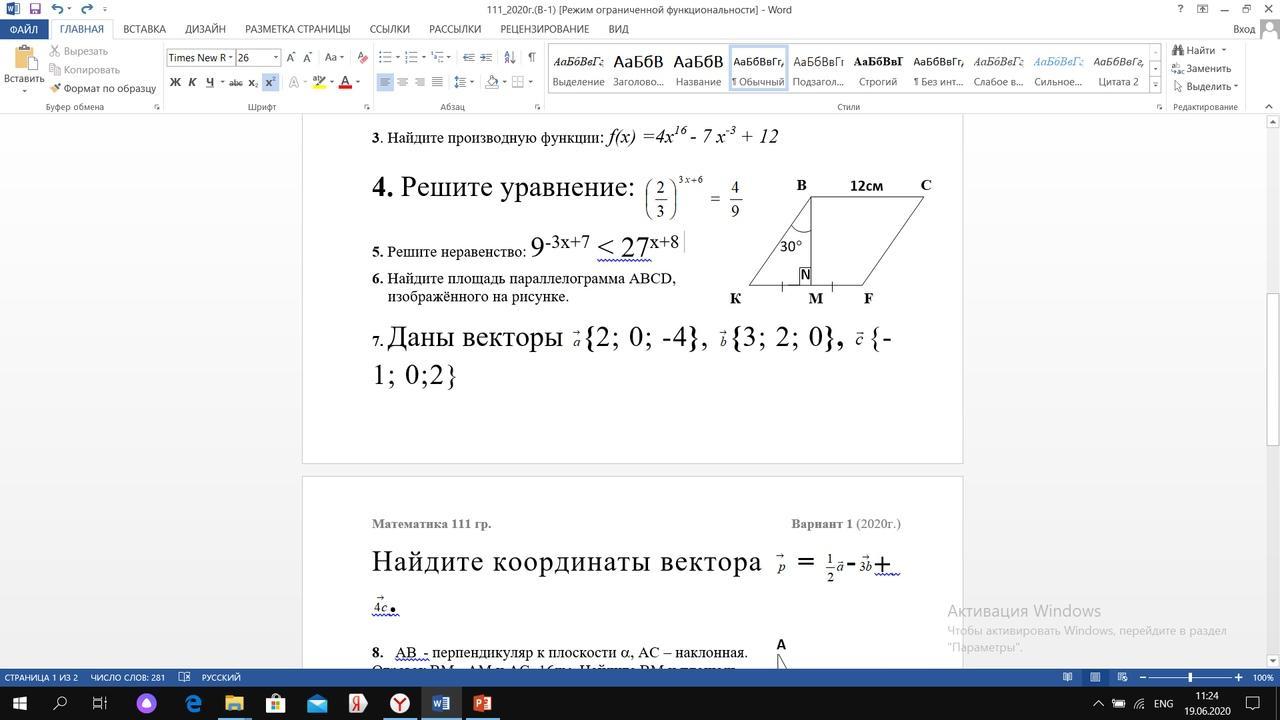Viewport: 1280px width, 720px height.
Task: Activate Формат по образцу format painter
Action: coord(102,88)
